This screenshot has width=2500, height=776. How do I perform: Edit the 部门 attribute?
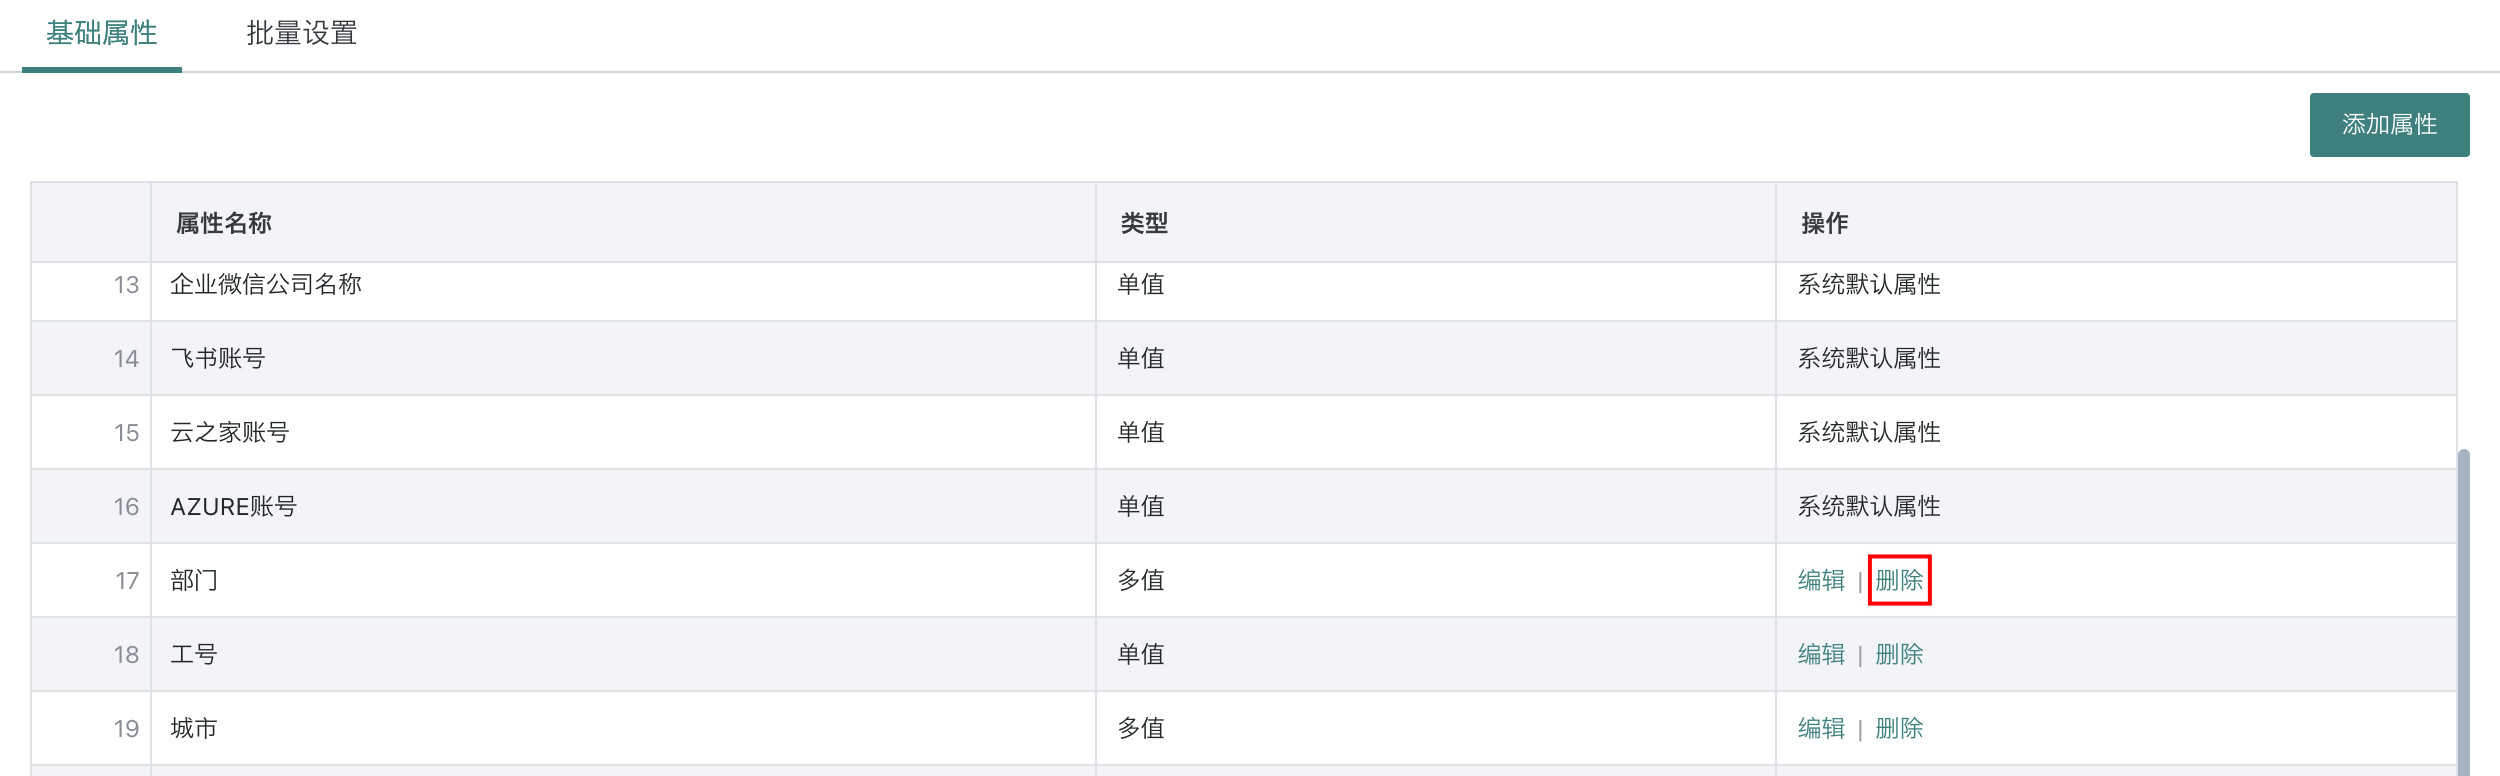pyautogui.click(x=1820, y=581)
